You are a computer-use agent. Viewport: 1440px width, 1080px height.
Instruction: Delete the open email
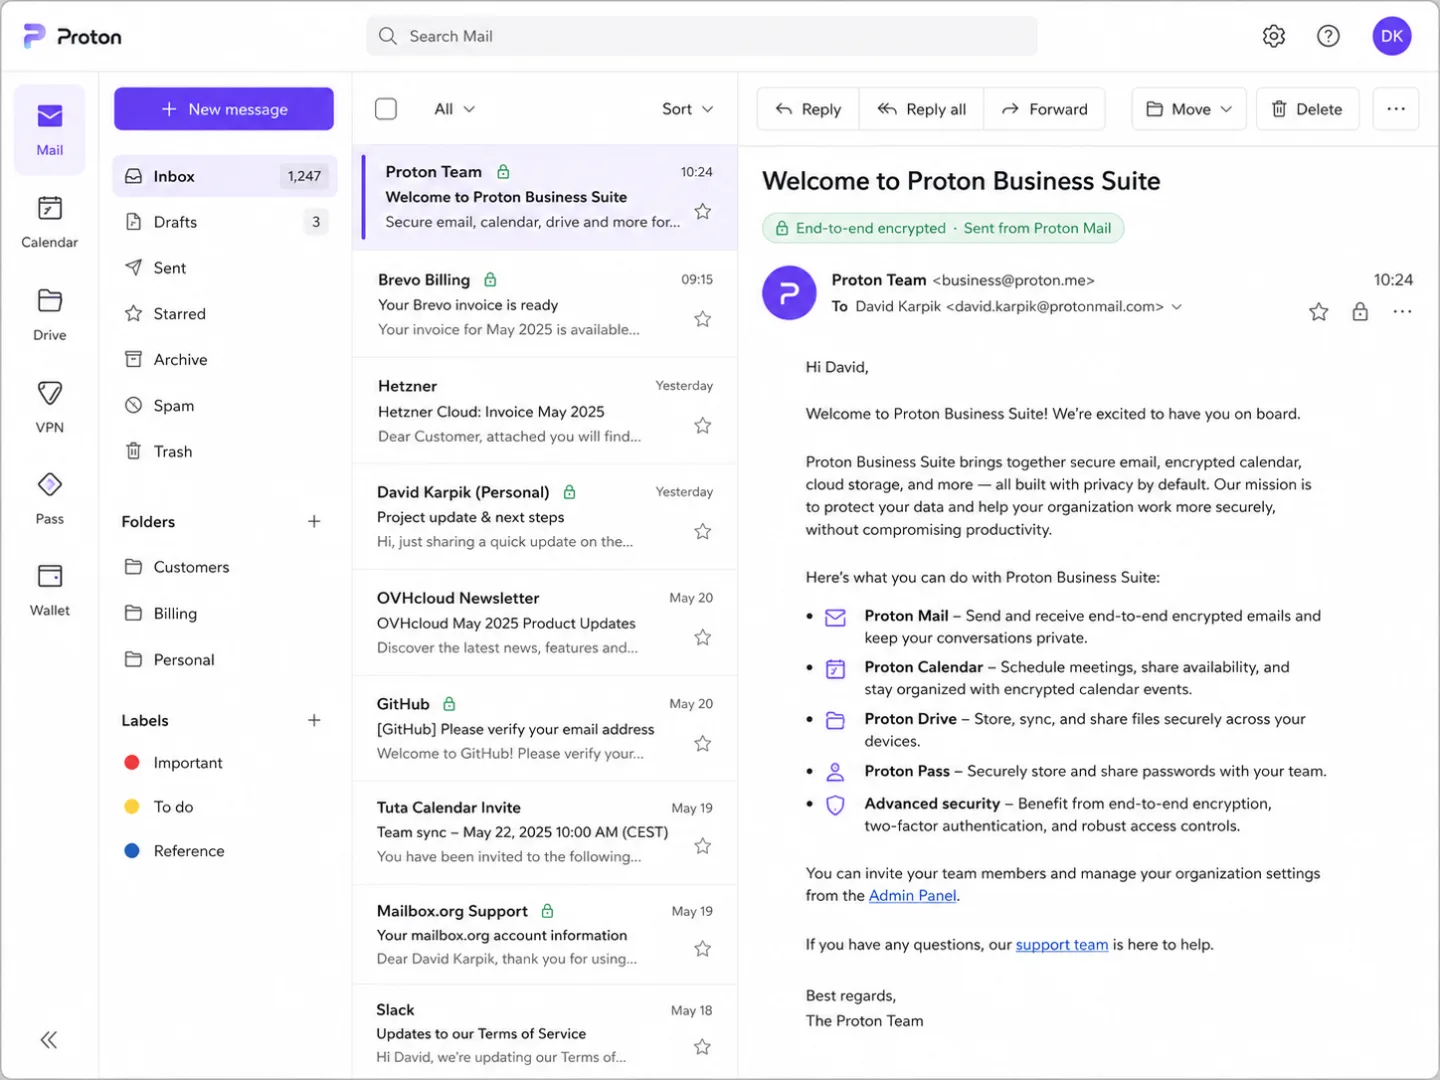coord(1307,109)
